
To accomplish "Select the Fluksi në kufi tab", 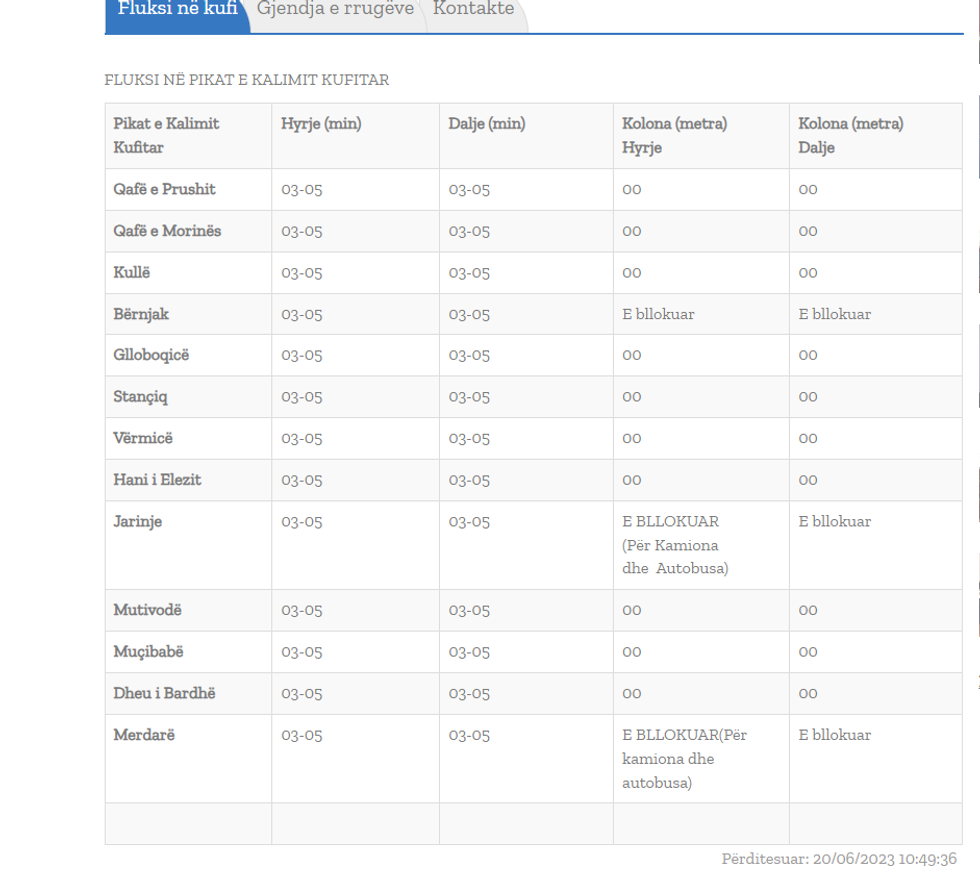I will point(177,10).
